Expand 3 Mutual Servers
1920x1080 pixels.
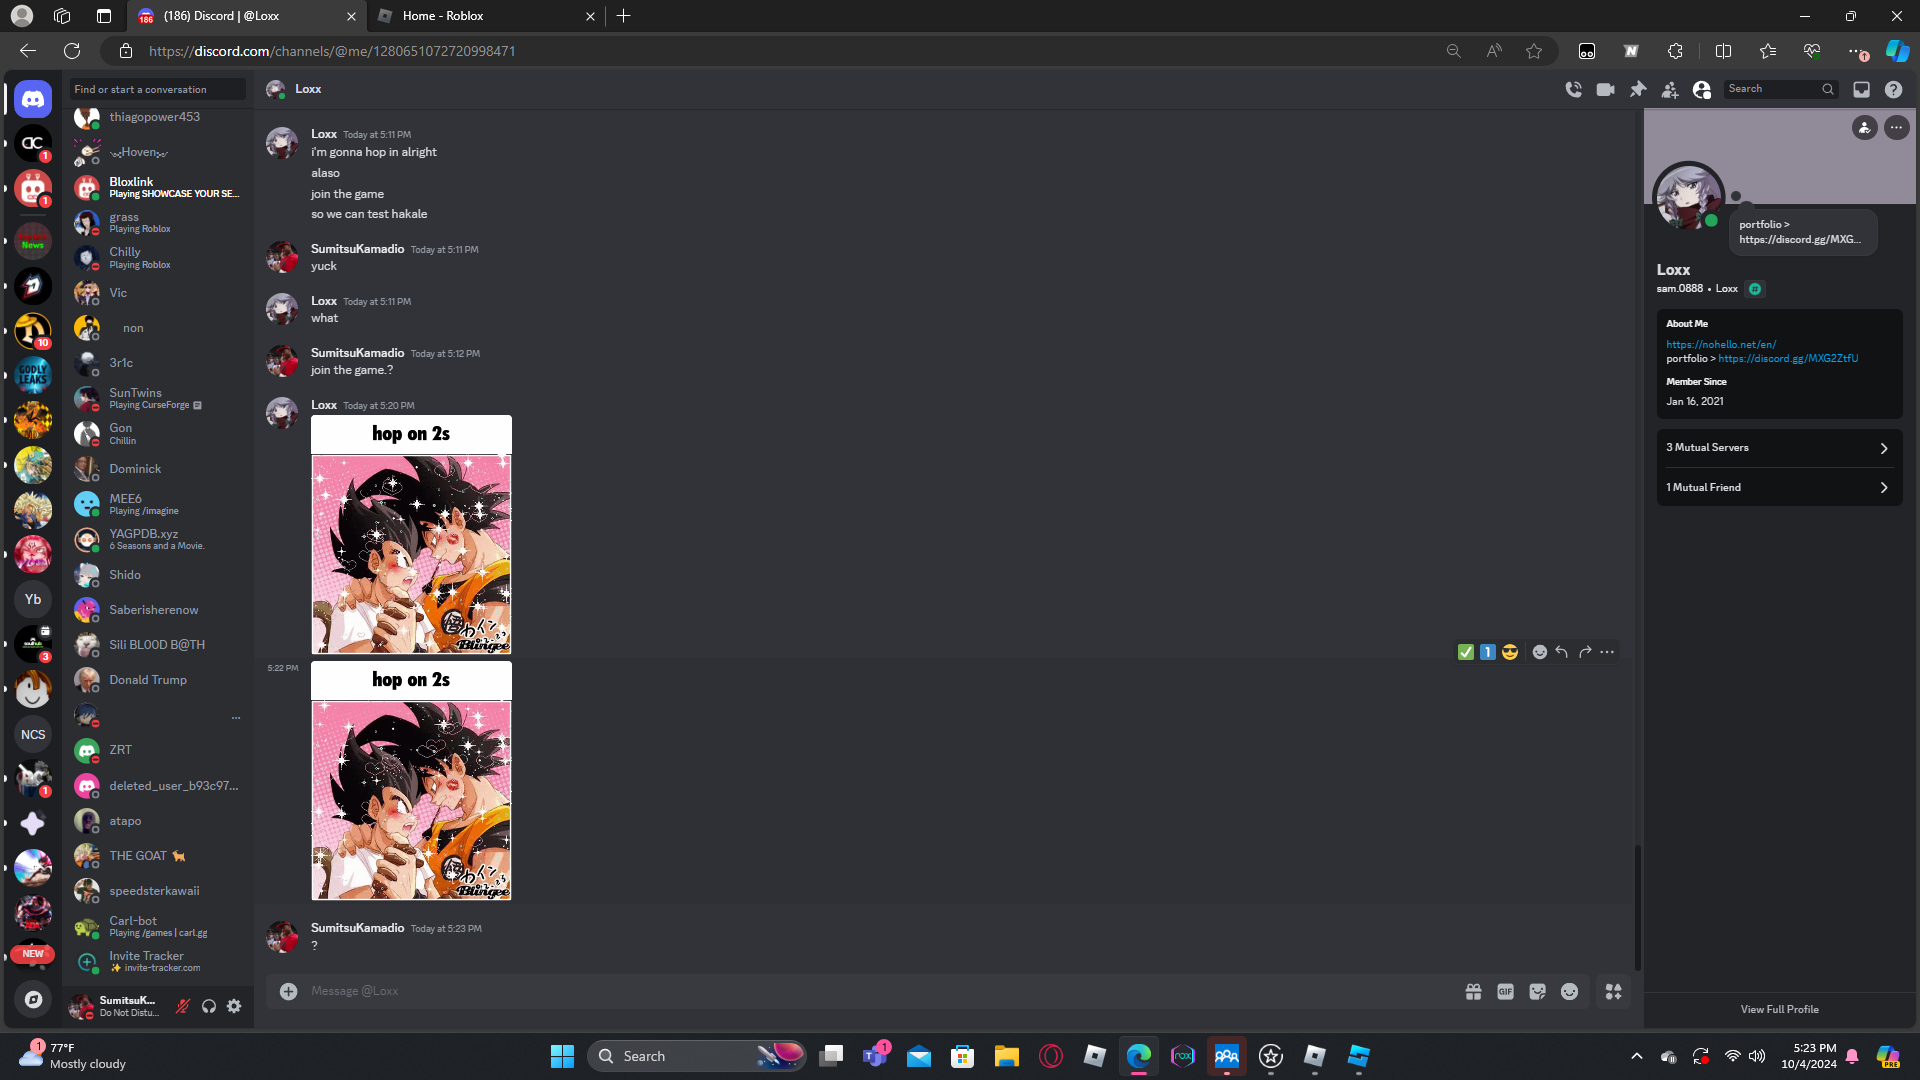1779,448
